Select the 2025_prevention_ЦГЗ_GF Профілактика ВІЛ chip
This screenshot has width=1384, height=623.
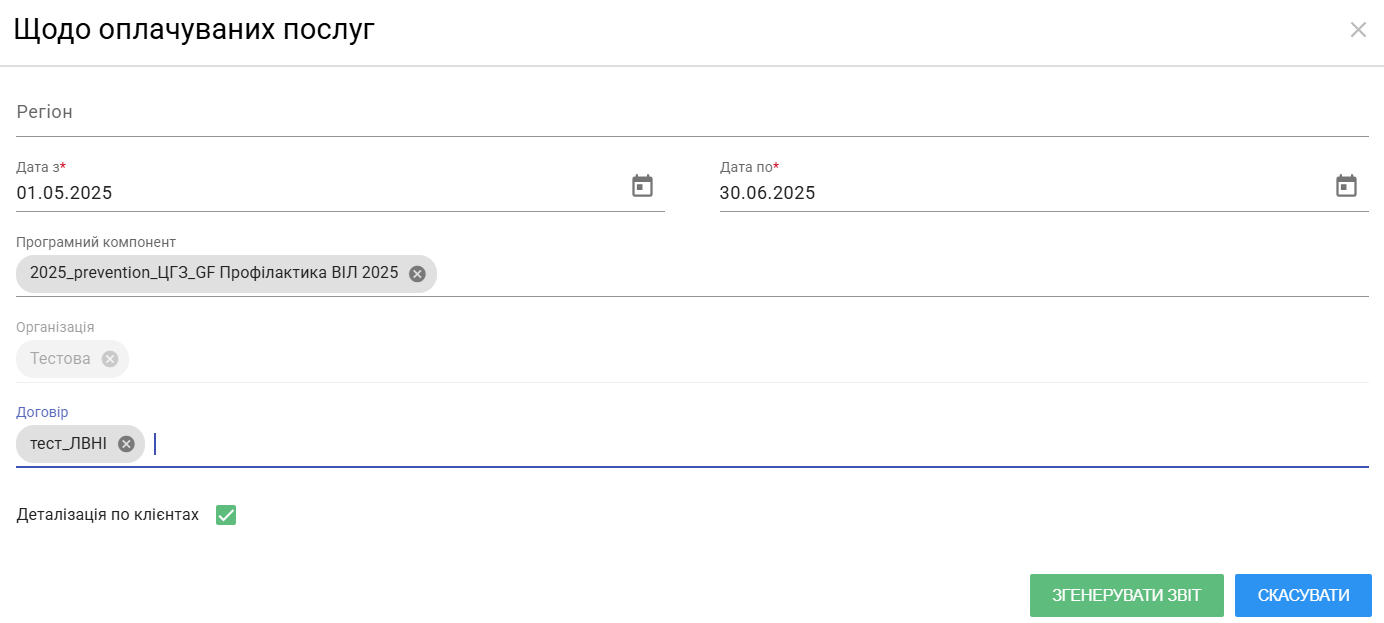coord(214,274)
